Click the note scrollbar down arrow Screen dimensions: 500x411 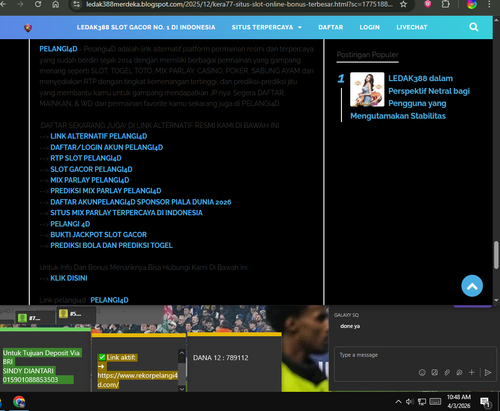point(182,388)
